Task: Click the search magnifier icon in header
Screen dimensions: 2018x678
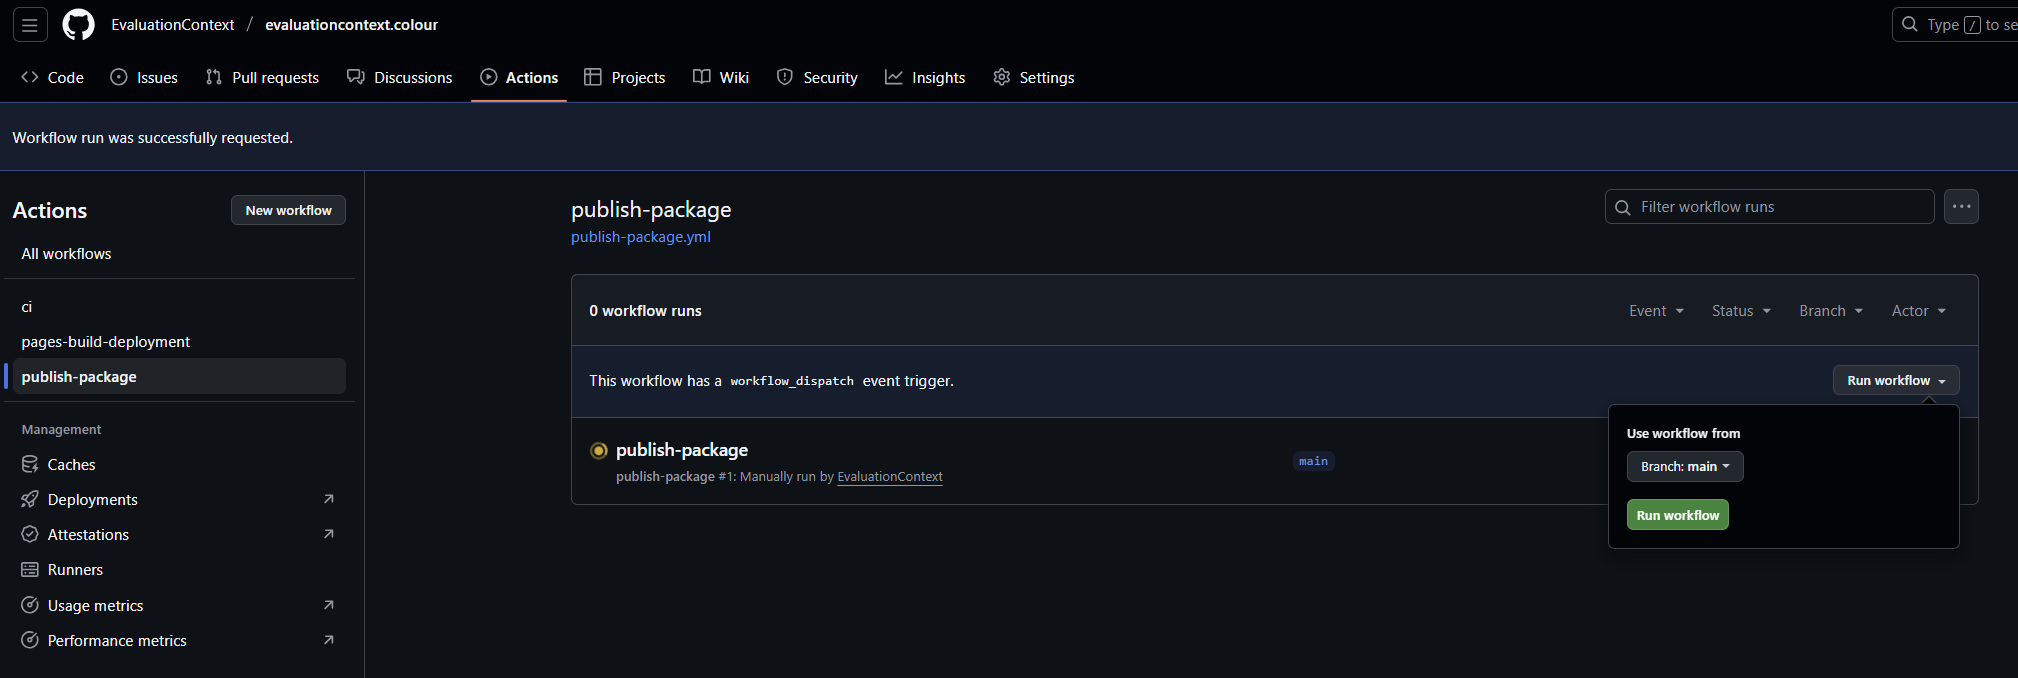Action: (1910, 25)
